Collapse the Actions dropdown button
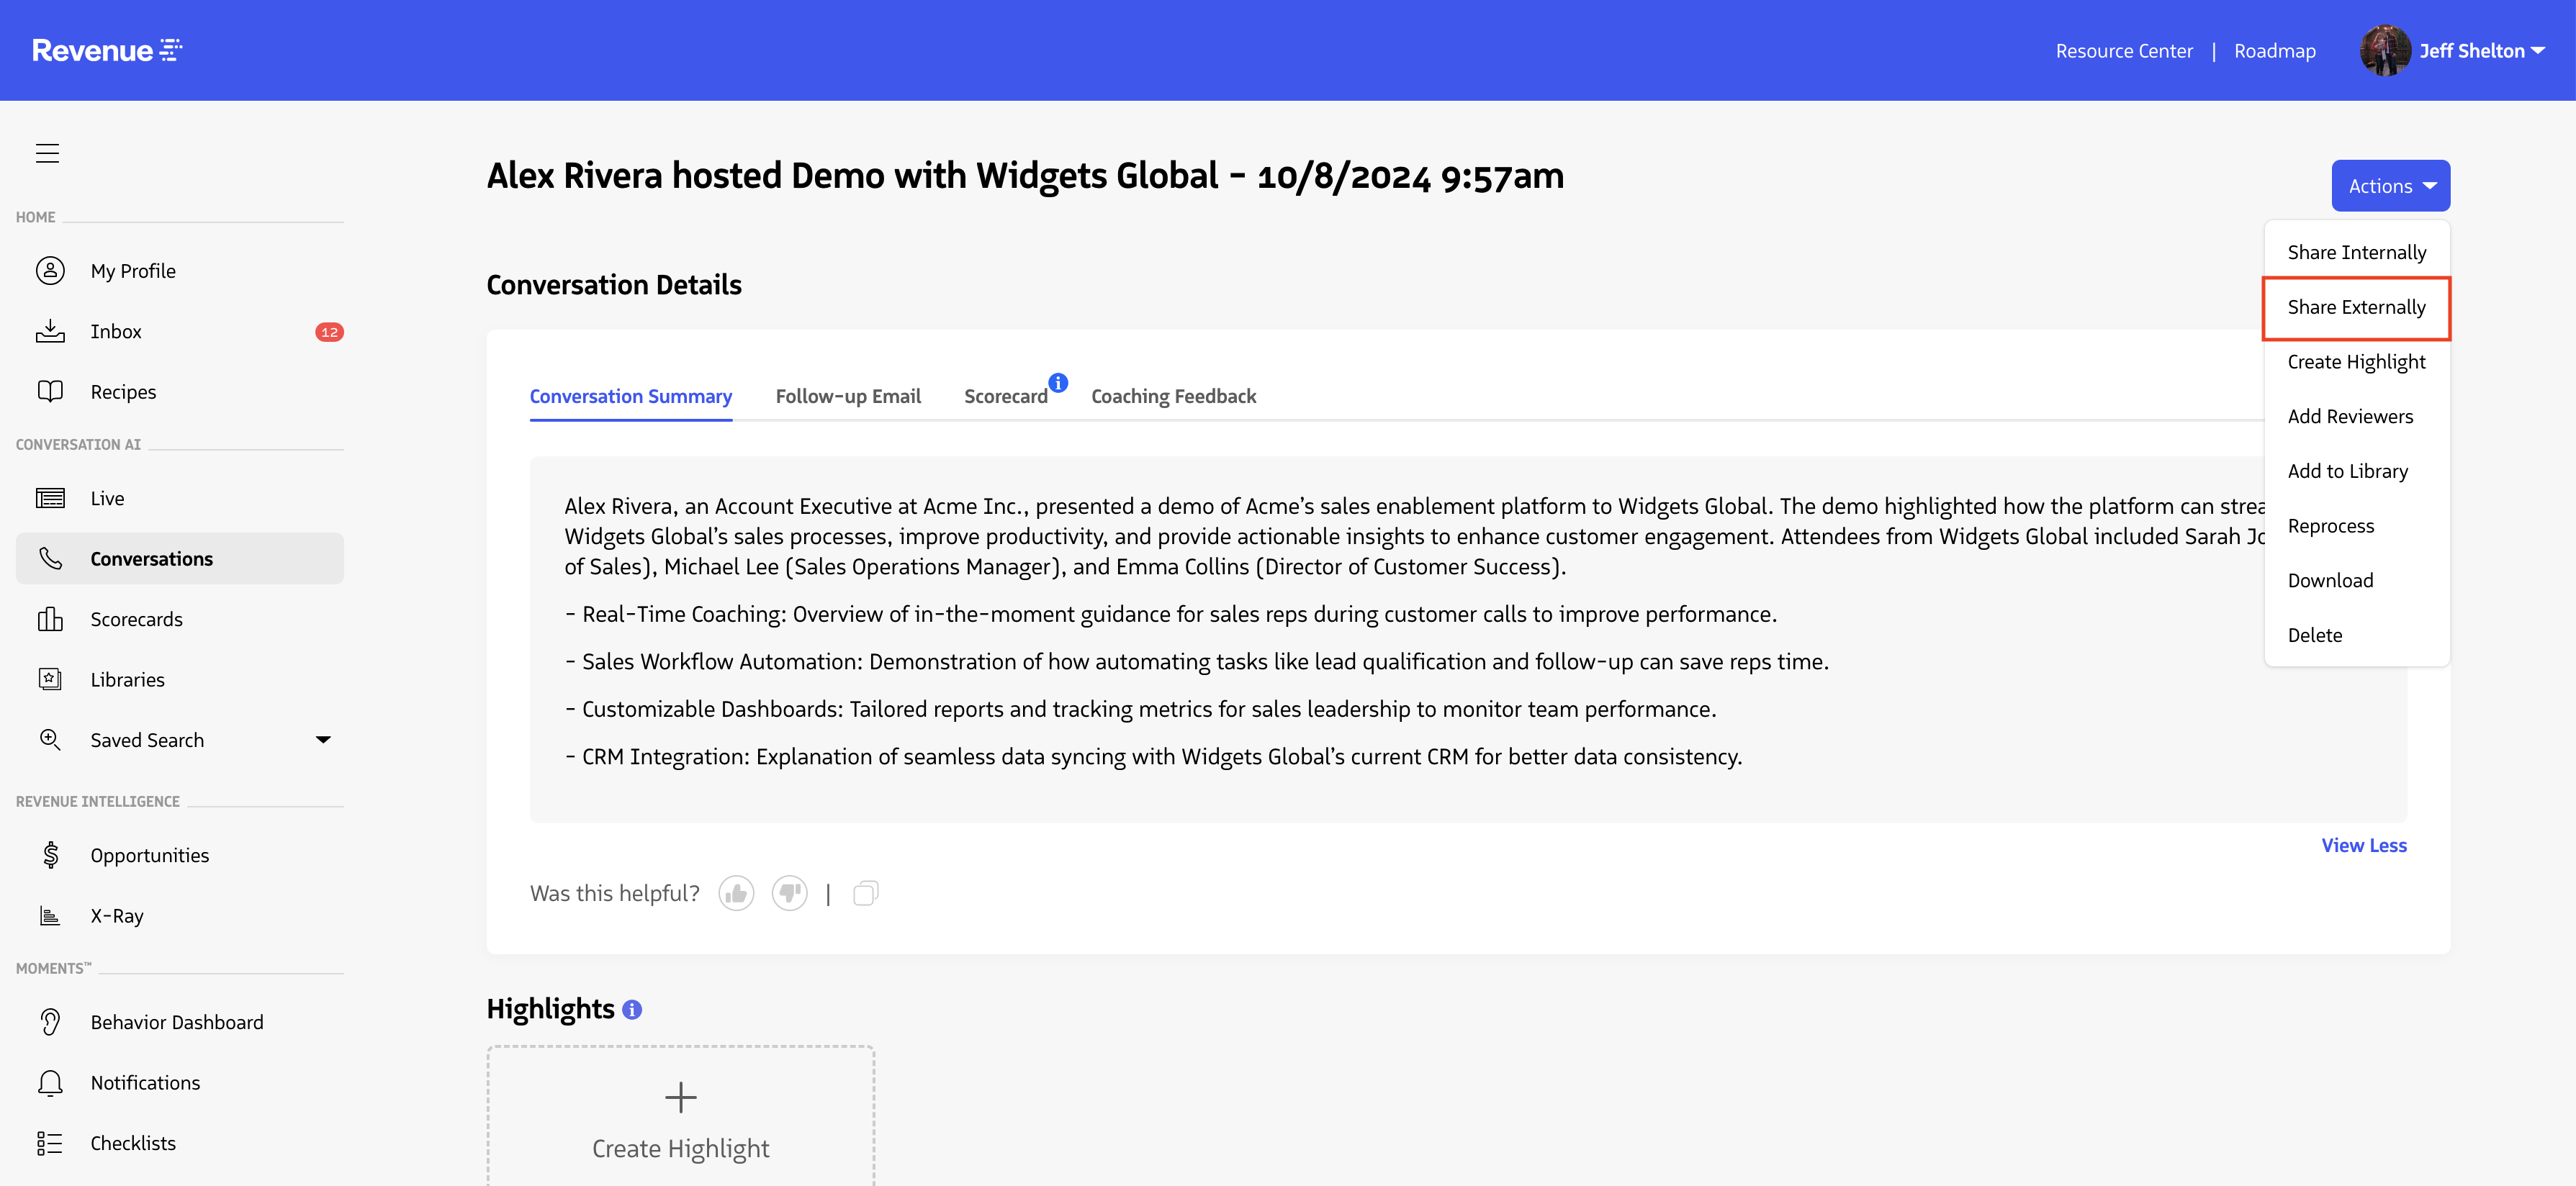The image size is (2576, 1186). 2390,186
